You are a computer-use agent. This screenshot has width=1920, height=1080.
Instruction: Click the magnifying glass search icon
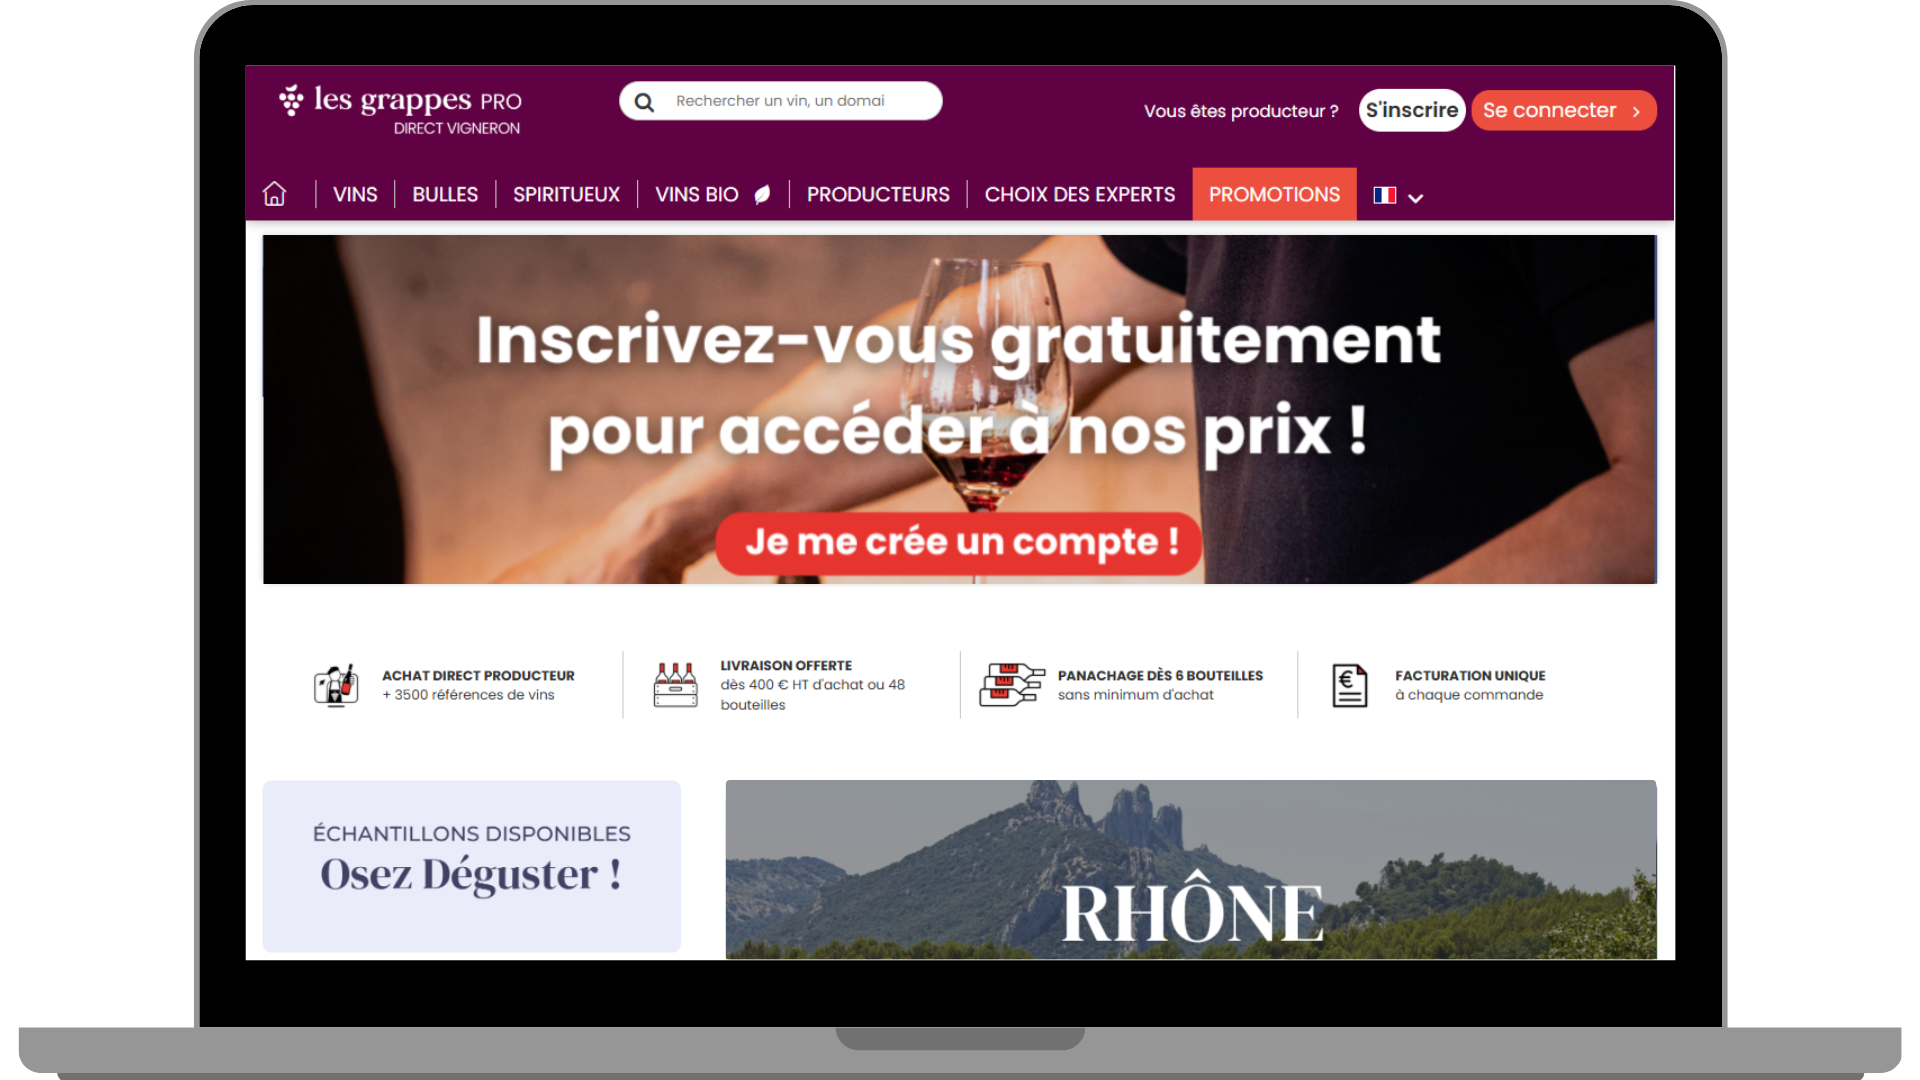point(644,102)
